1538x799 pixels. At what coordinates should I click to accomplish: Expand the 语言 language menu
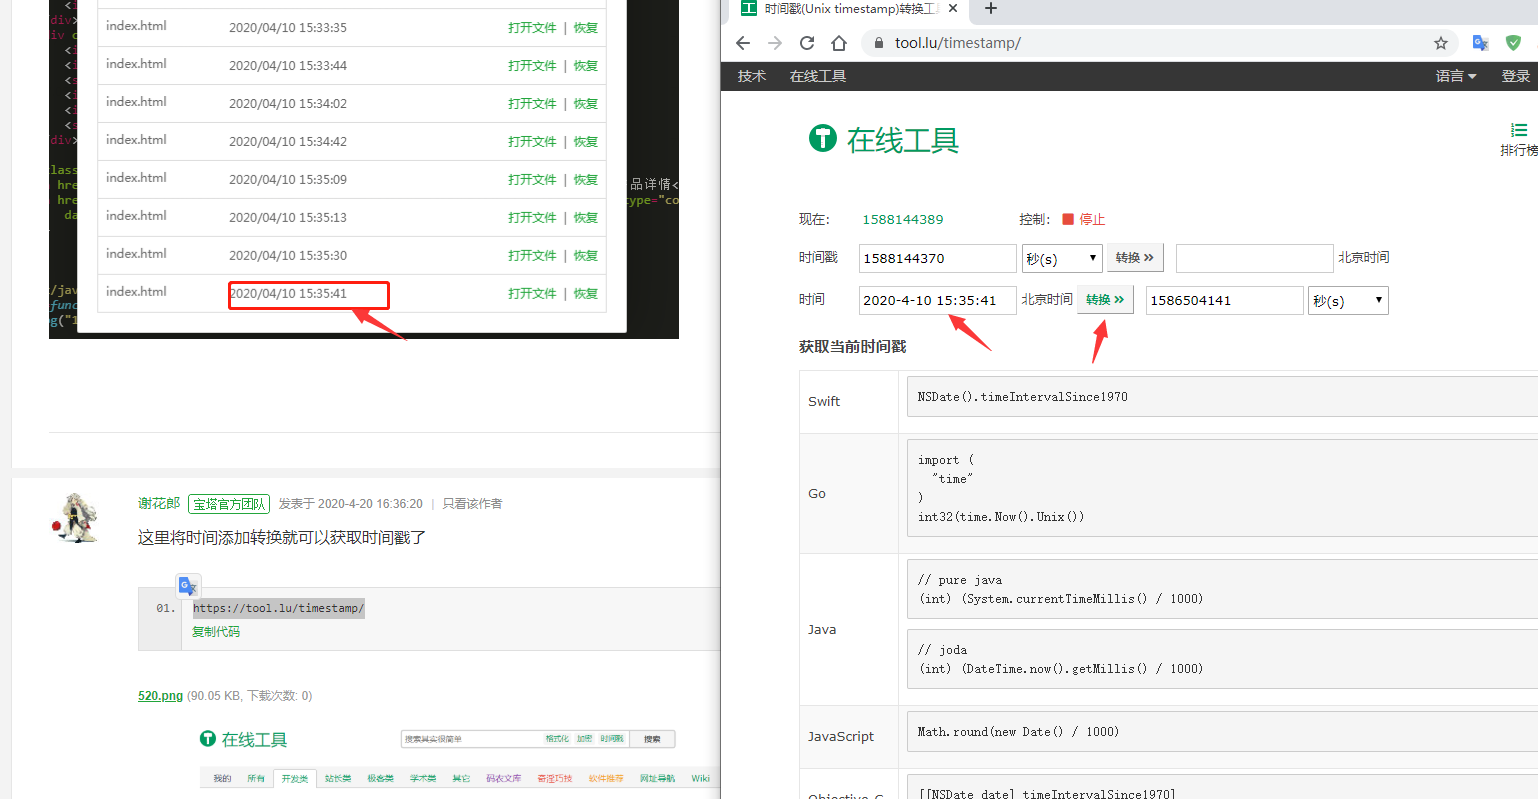[1456, 76]
